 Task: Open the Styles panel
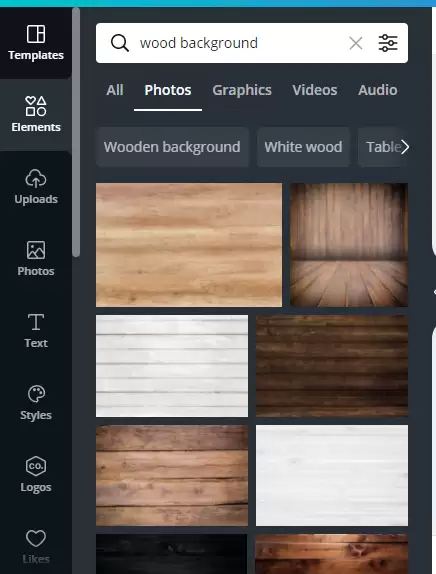[x=36, y=403]
